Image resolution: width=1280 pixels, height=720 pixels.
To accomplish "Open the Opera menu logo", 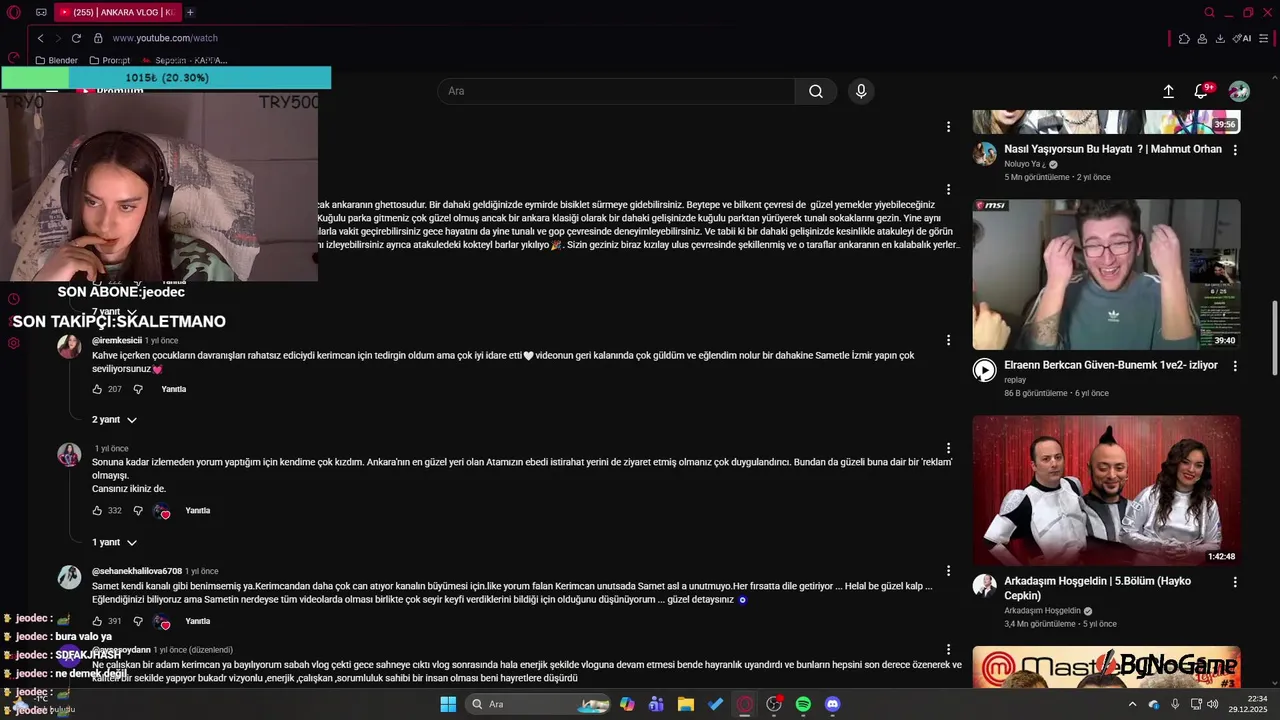I will tap(14, 13).
